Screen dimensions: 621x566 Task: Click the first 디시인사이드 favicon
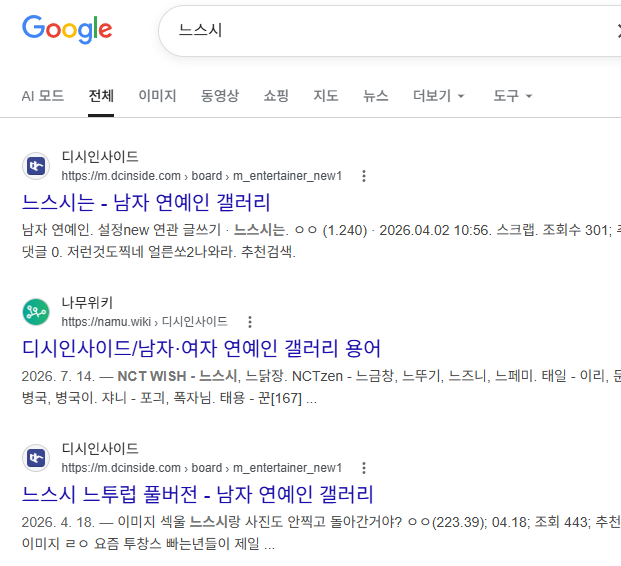point(36,166)
